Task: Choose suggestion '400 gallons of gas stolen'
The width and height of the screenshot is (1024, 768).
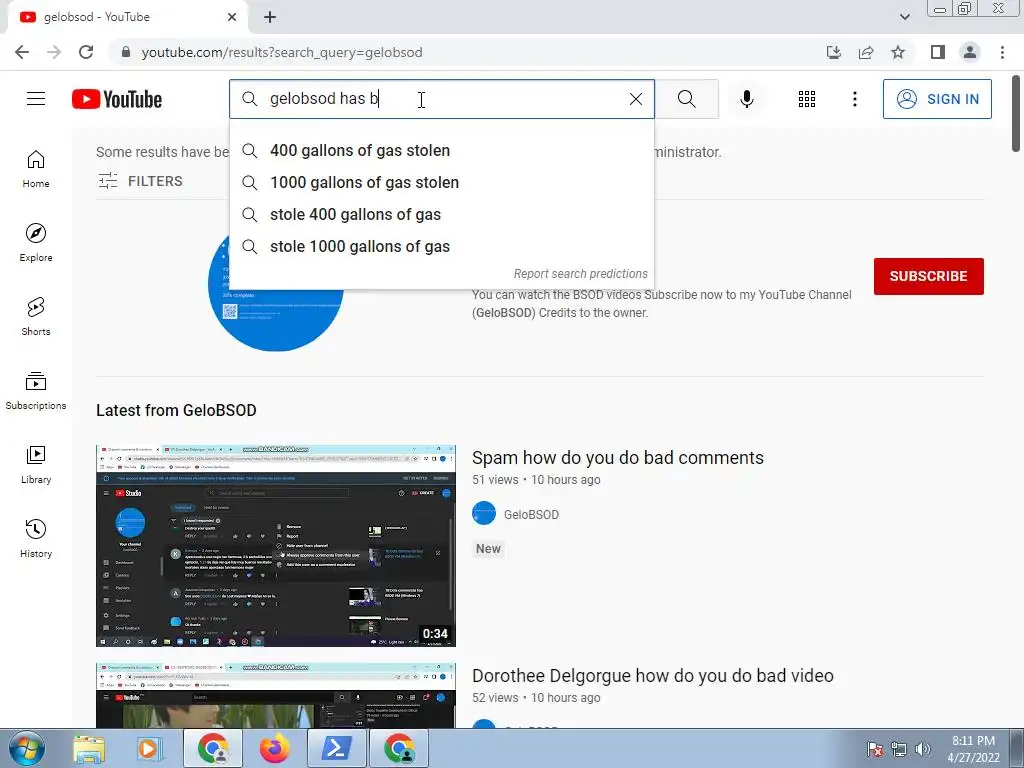Action: (x=441, y=151)
